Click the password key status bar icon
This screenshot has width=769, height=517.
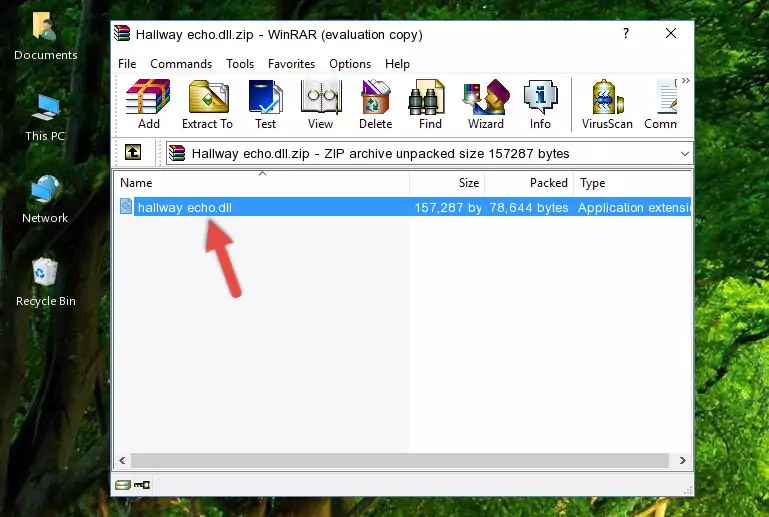point(142,485)
